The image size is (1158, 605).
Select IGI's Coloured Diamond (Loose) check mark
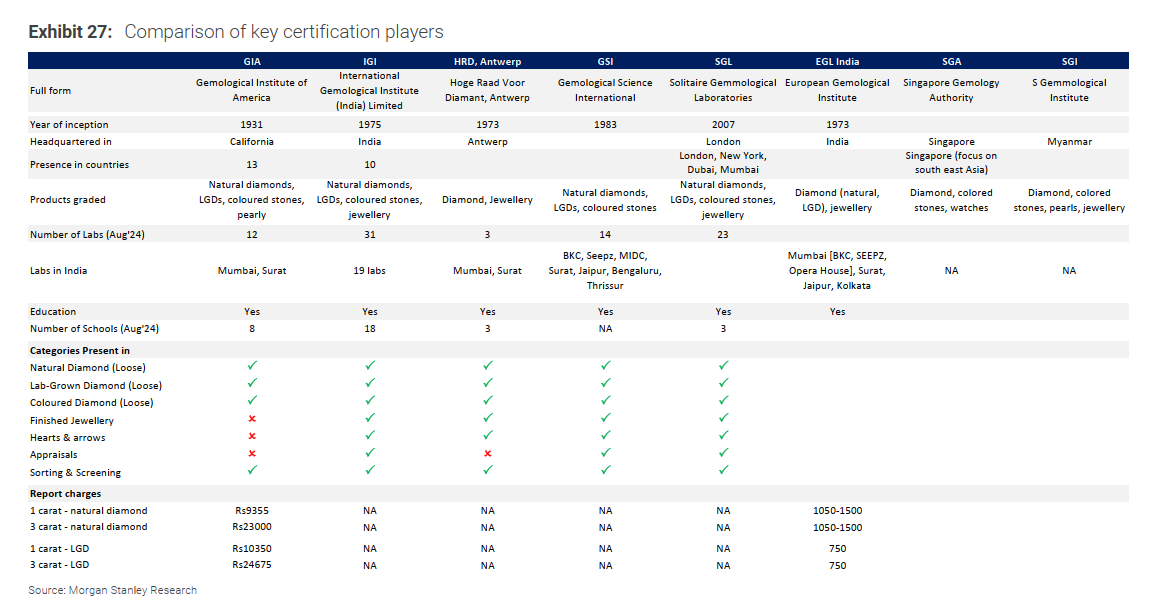tap(370, 400)
